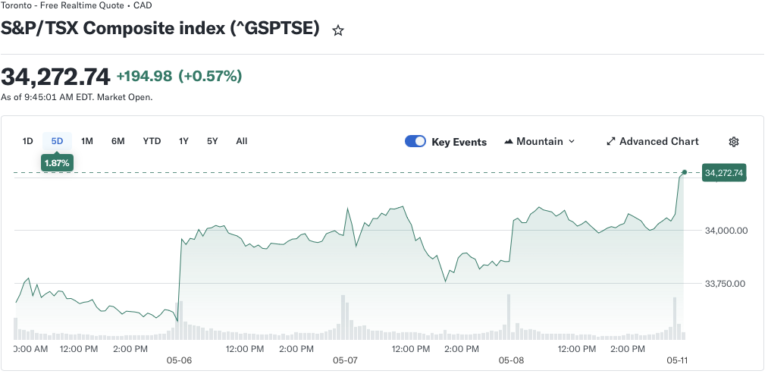This screenshot has height=374, width=768.
Task: Show All historical data range
Action: click(241, 141)
